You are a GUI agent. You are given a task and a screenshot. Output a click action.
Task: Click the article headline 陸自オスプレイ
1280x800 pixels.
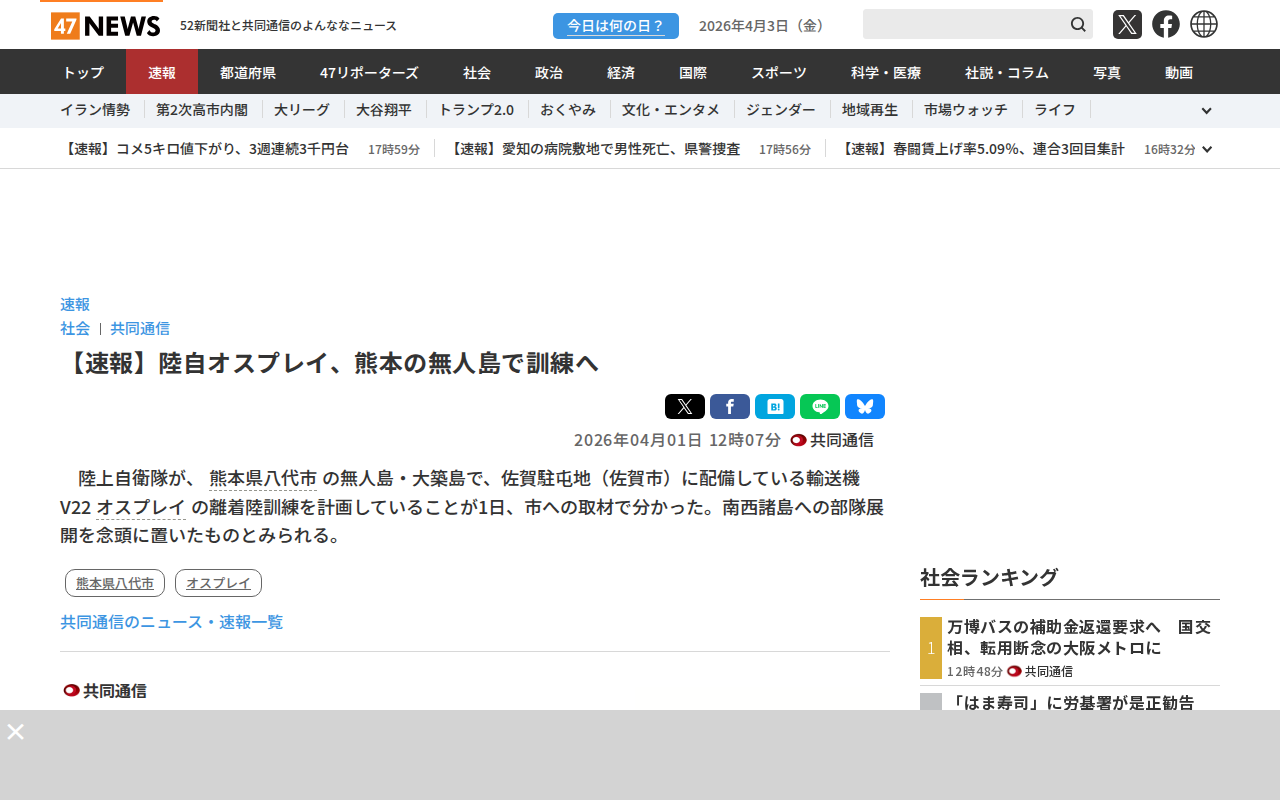[x=330, y=362]
